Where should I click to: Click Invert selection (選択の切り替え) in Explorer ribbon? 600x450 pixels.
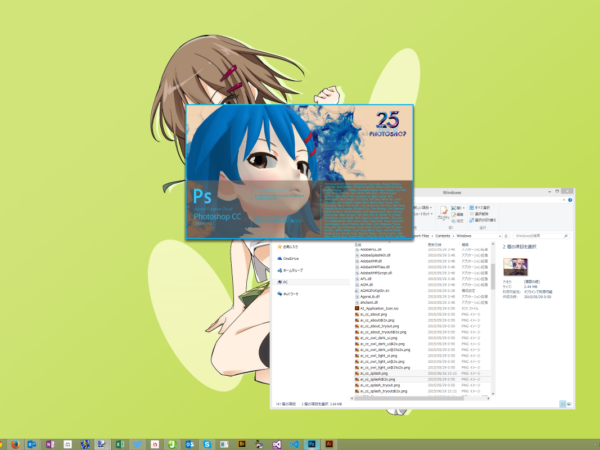[x=483, y=220]
